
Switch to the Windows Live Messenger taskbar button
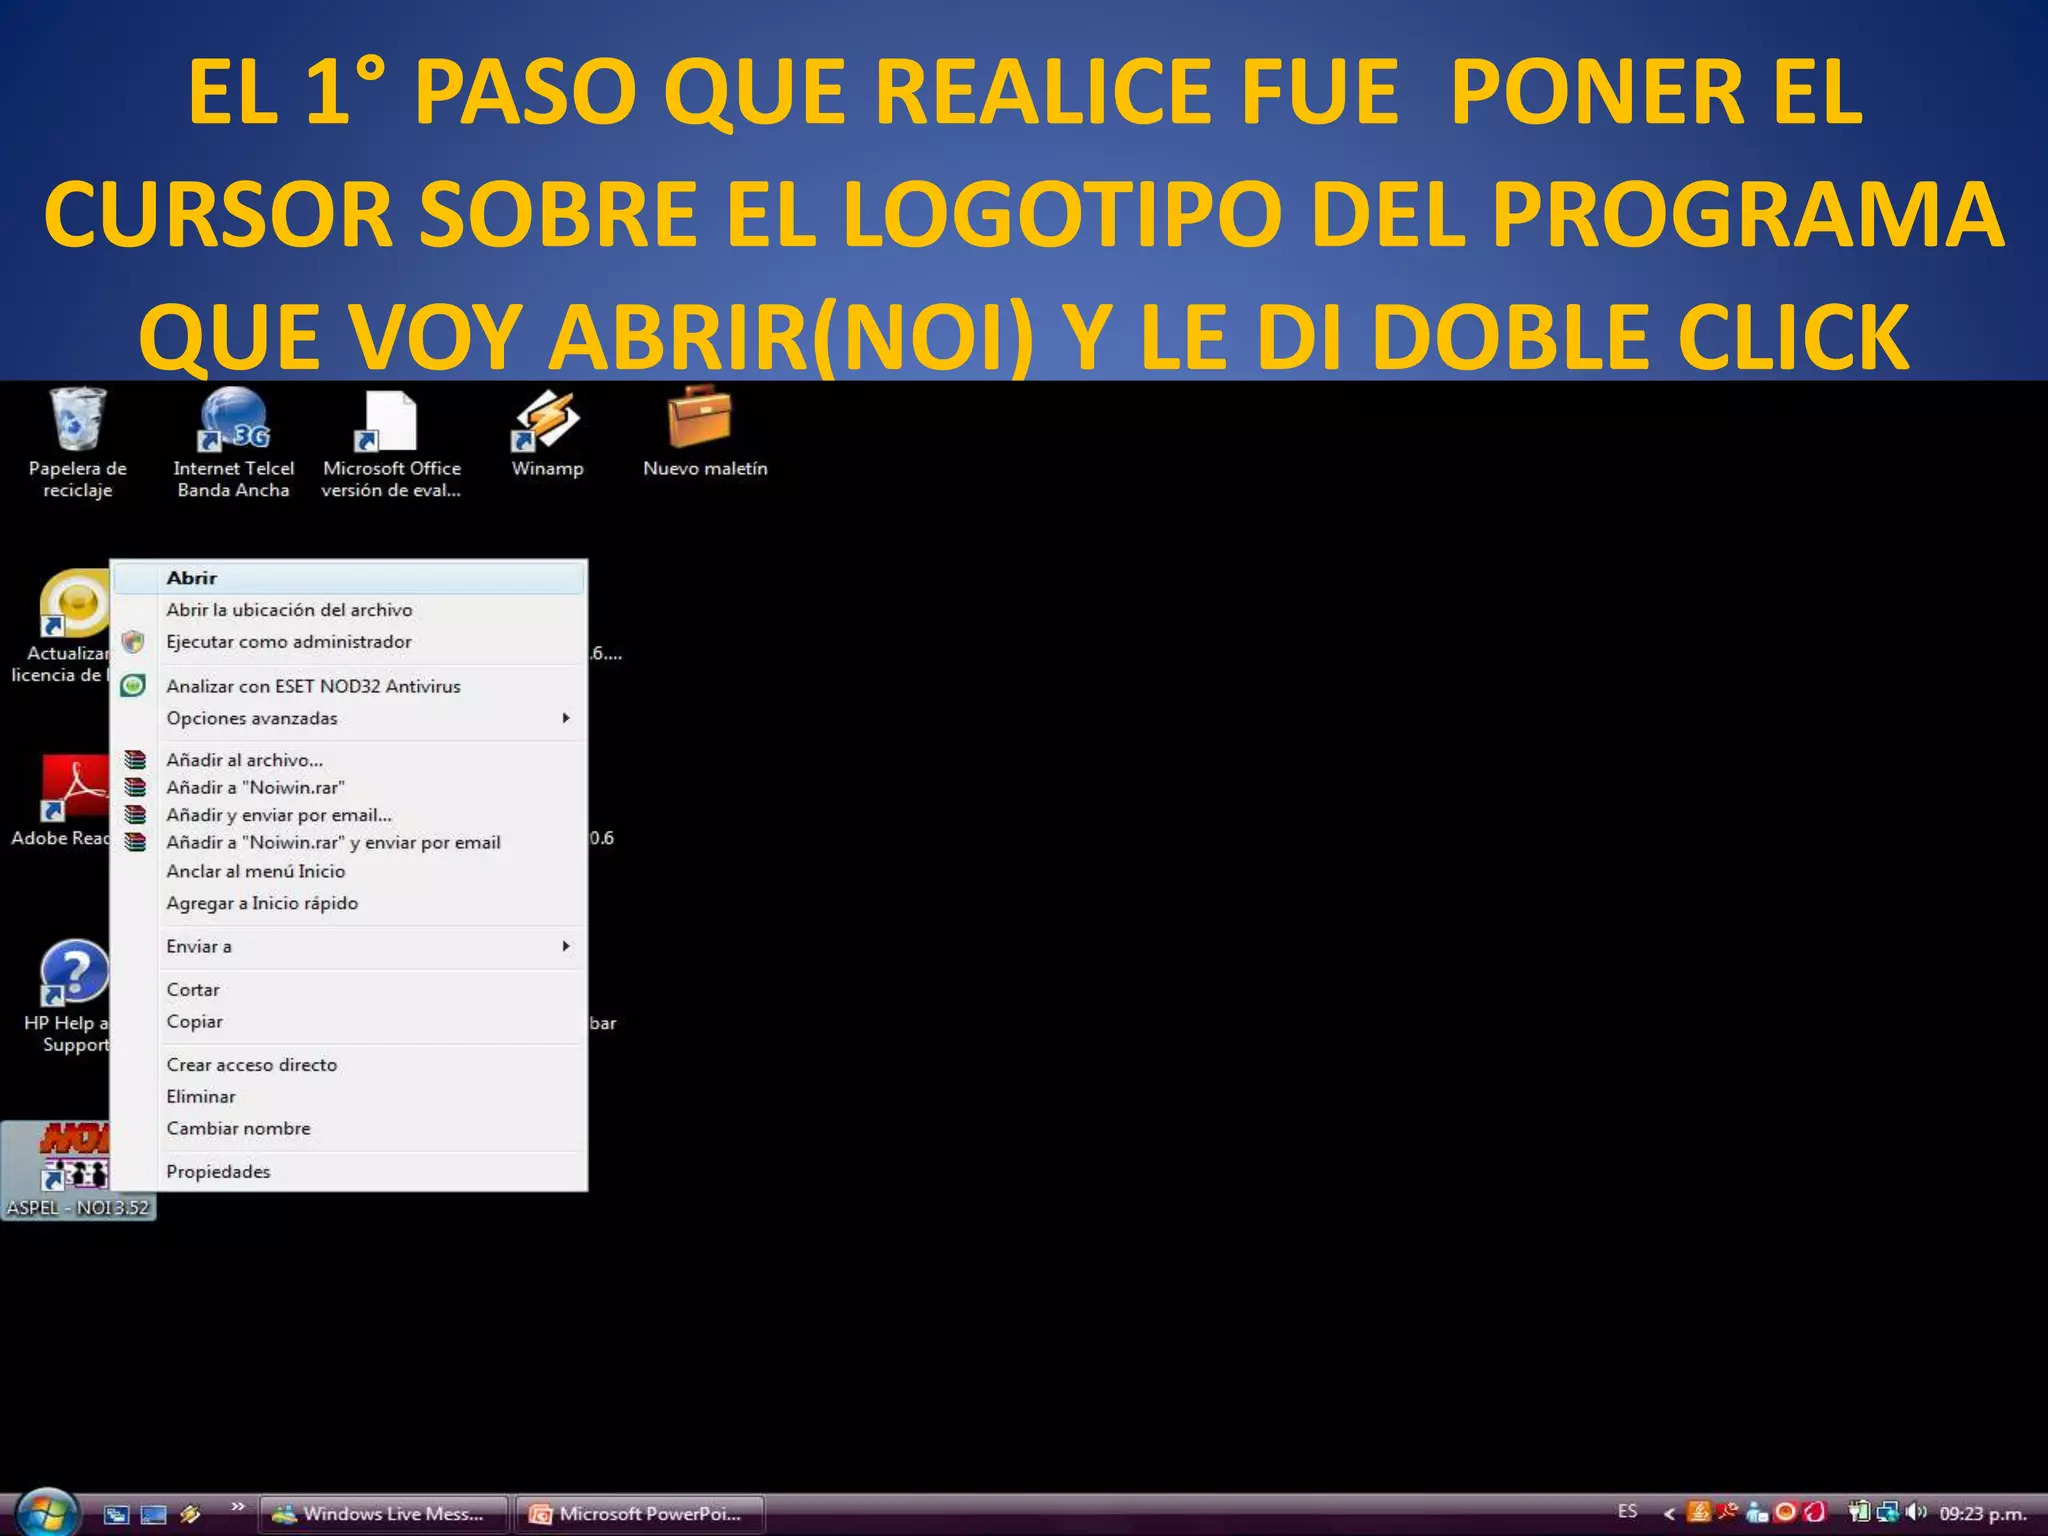384,1514
